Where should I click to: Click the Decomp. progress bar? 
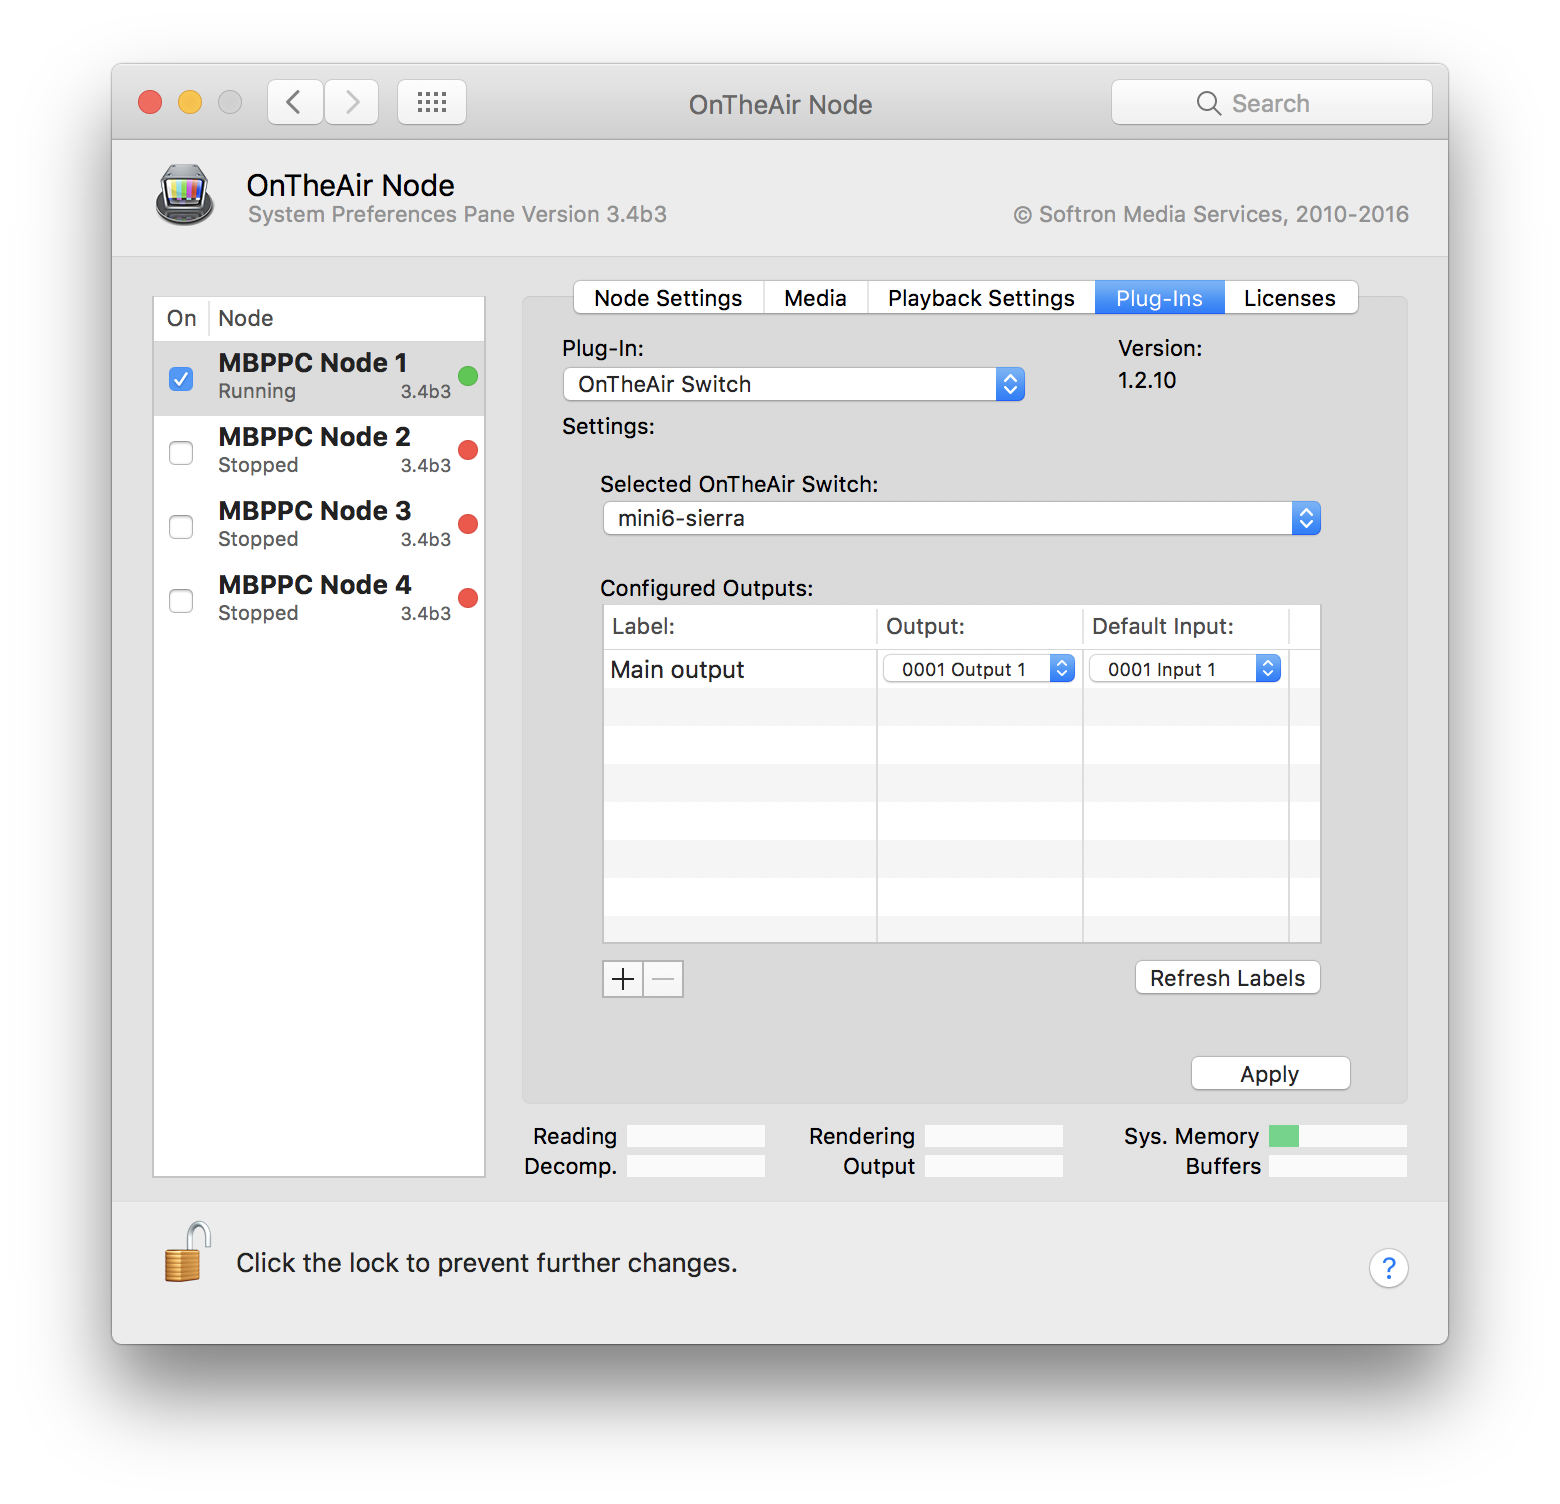point(696,1166)
